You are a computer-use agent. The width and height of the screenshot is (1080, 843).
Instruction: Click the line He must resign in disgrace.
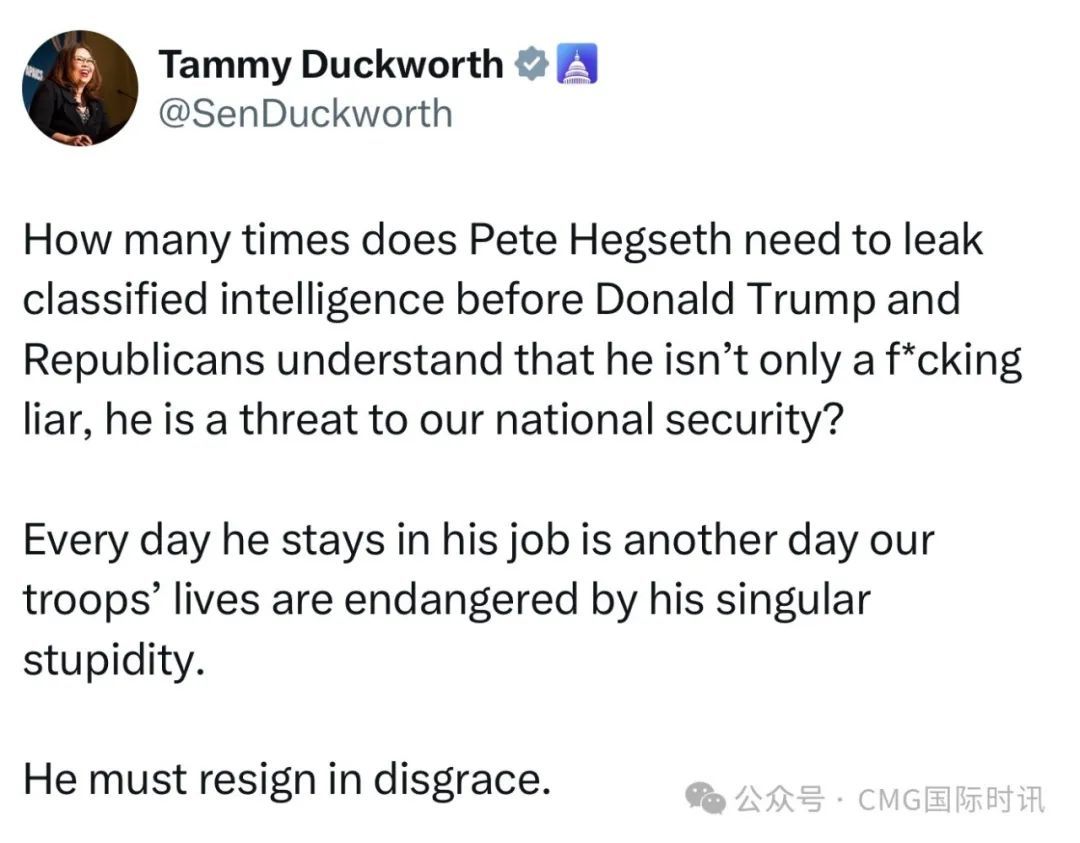click(287, 780)
